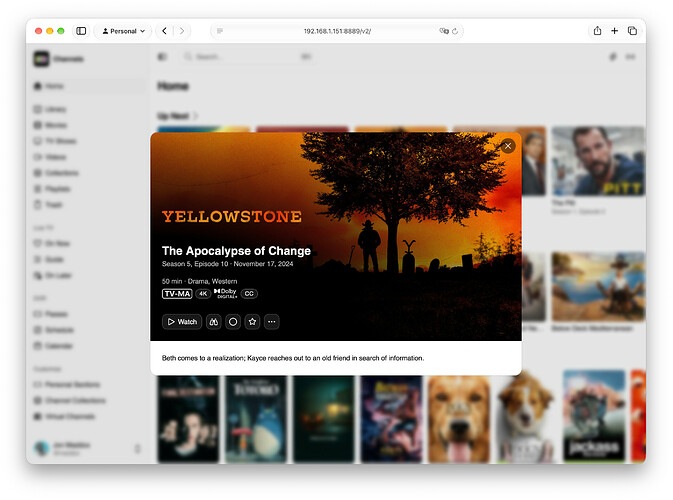Reload the page with the refresh icon

455,31
